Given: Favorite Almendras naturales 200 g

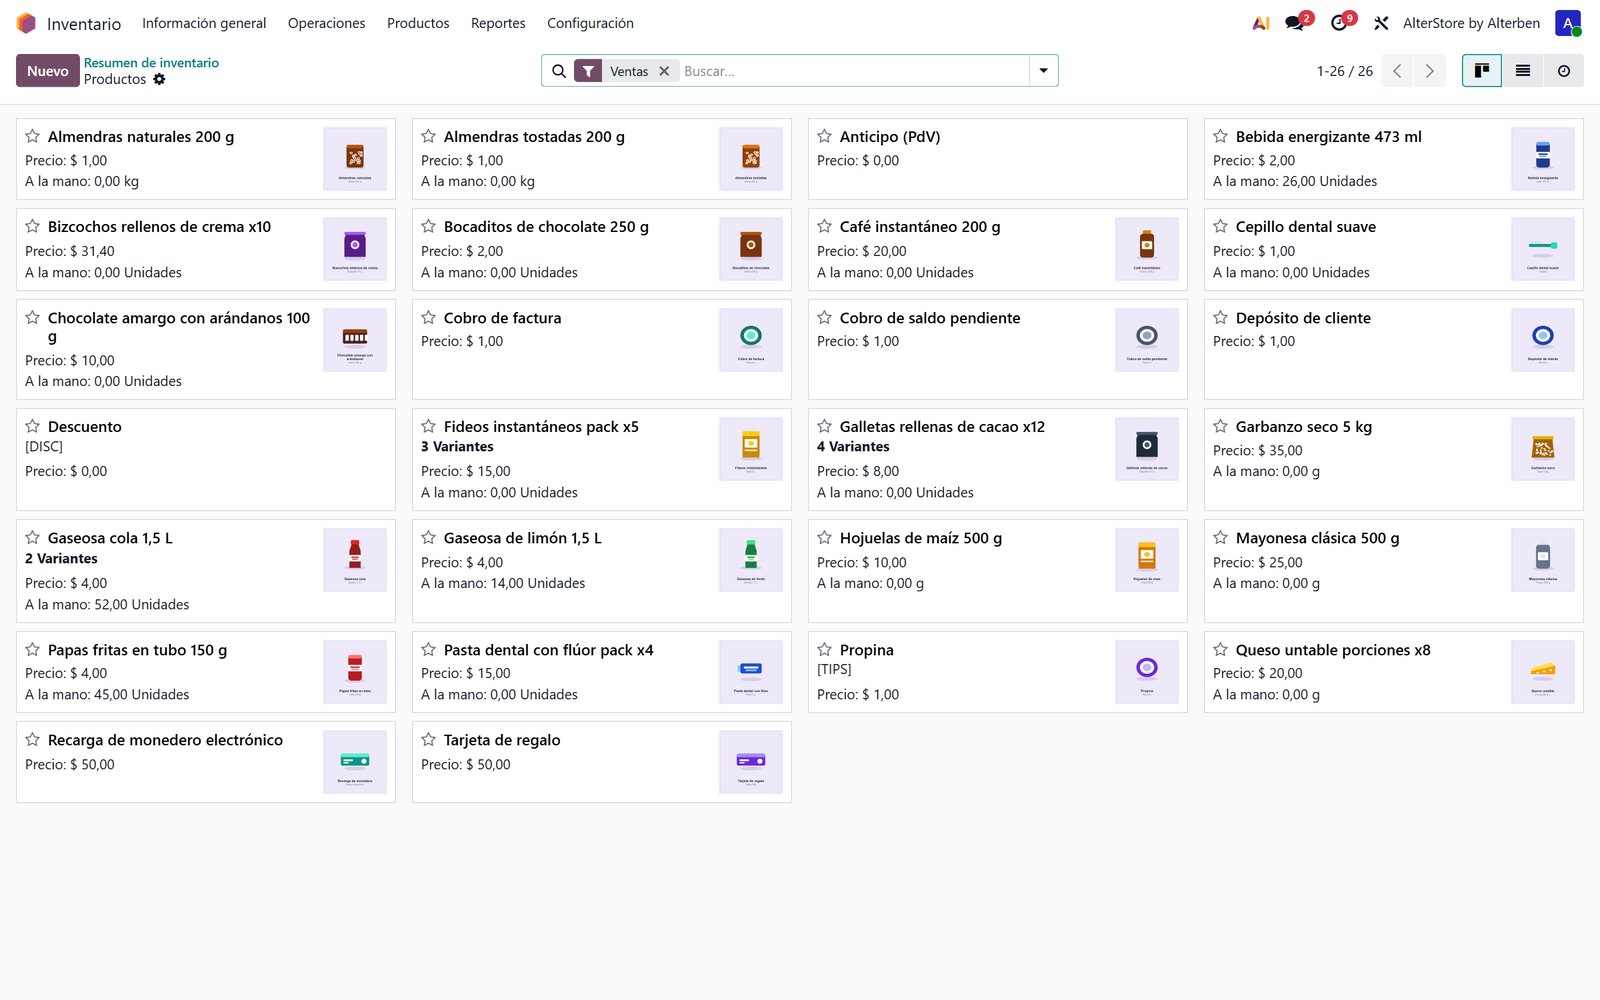Looking at the screenshot, I should [33, 136].
